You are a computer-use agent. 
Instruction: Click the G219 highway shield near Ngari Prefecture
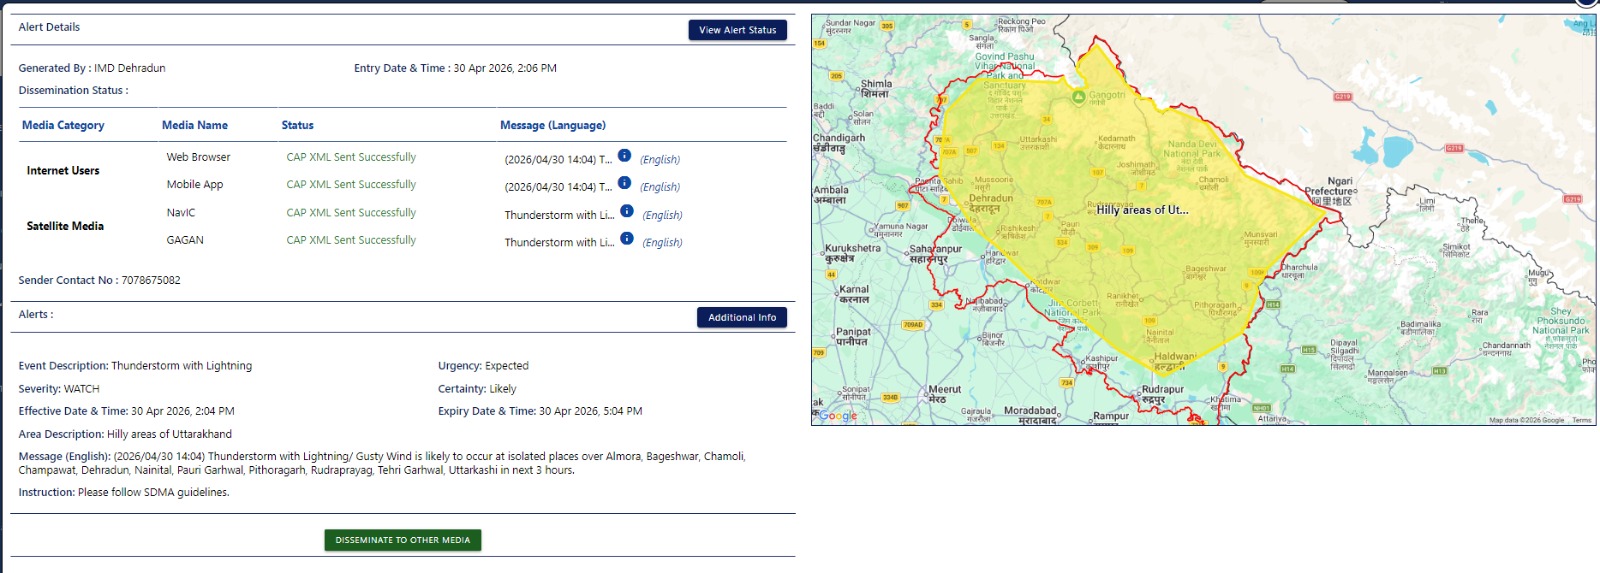coord(1342,97)
